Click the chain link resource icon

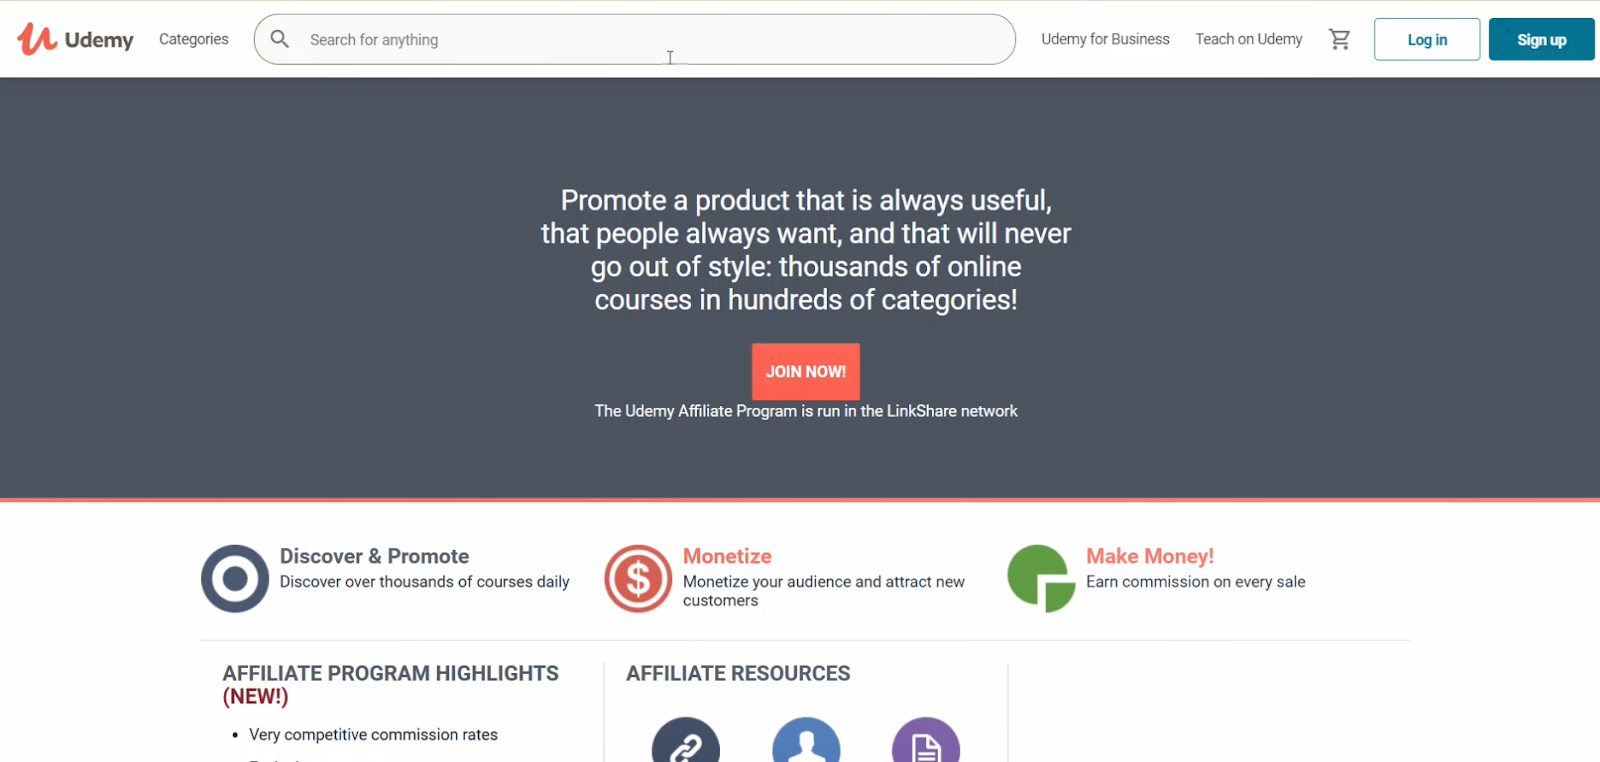(686, 743)
